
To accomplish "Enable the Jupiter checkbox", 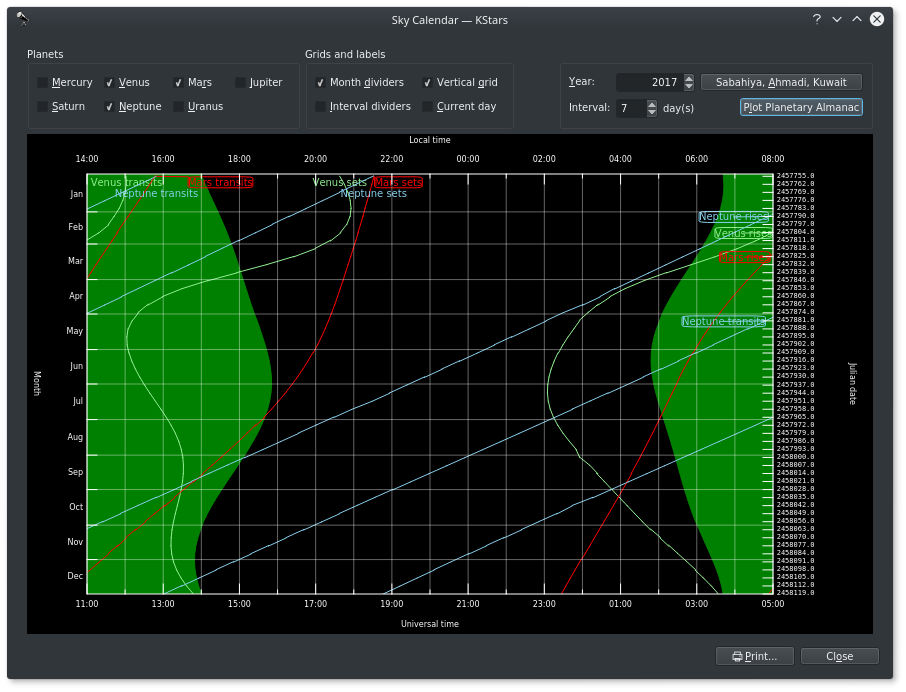I will (241, 83).
